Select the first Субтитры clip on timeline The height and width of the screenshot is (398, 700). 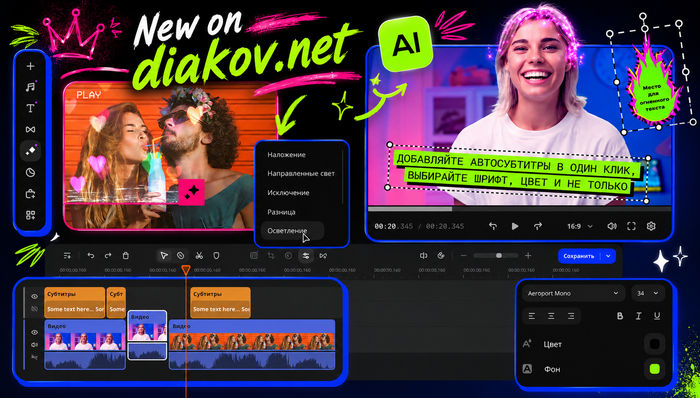(75, 303)
